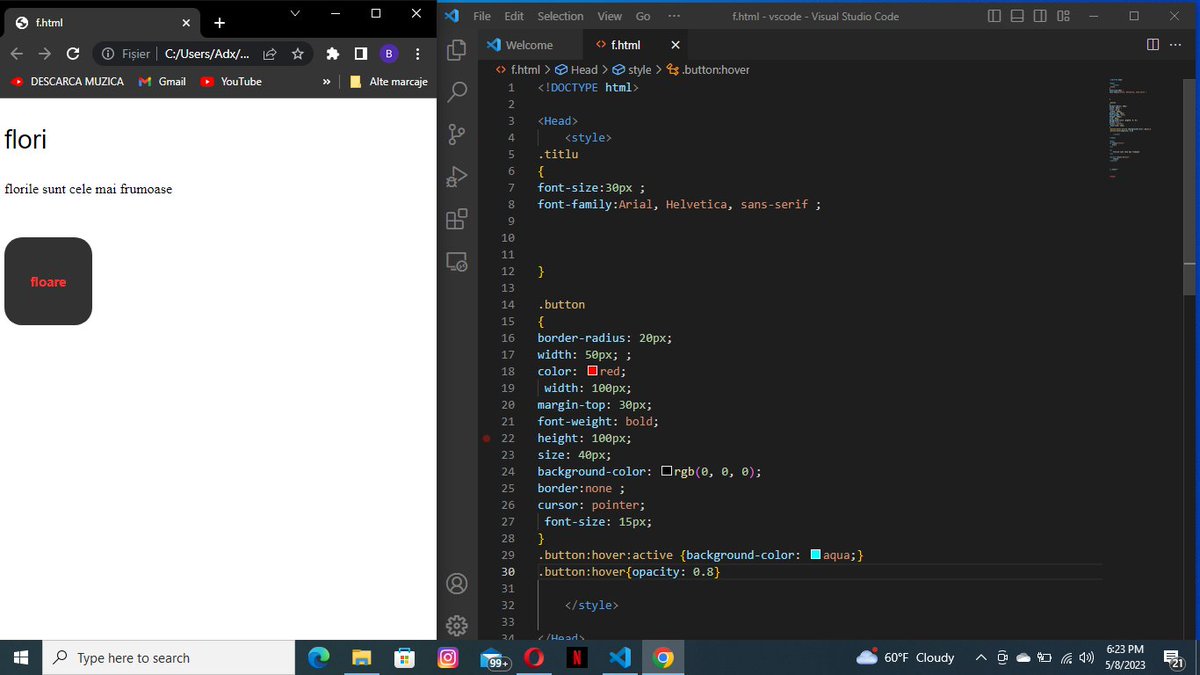
Task: Open the YouTube bookmark
Action: (231, 82)
